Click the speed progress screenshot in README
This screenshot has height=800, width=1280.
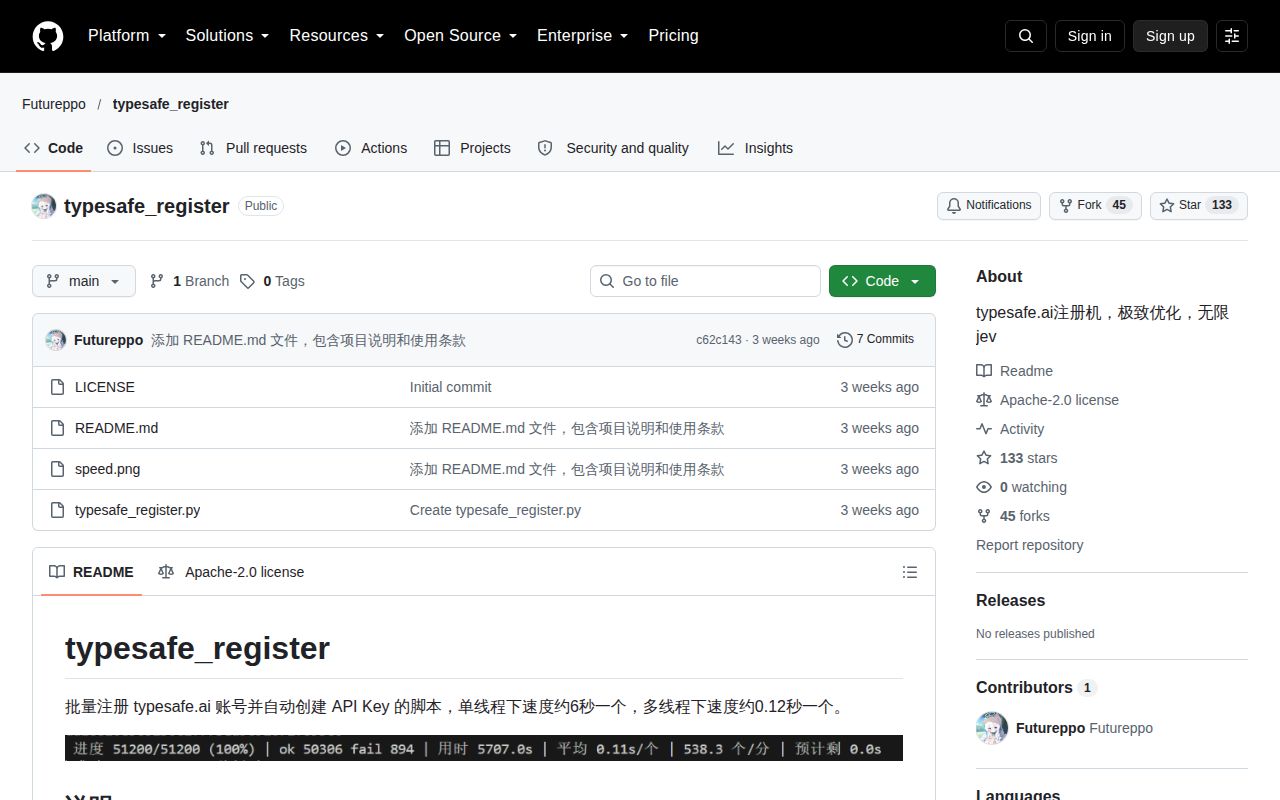pyautogui.click(x=484, y=748)
